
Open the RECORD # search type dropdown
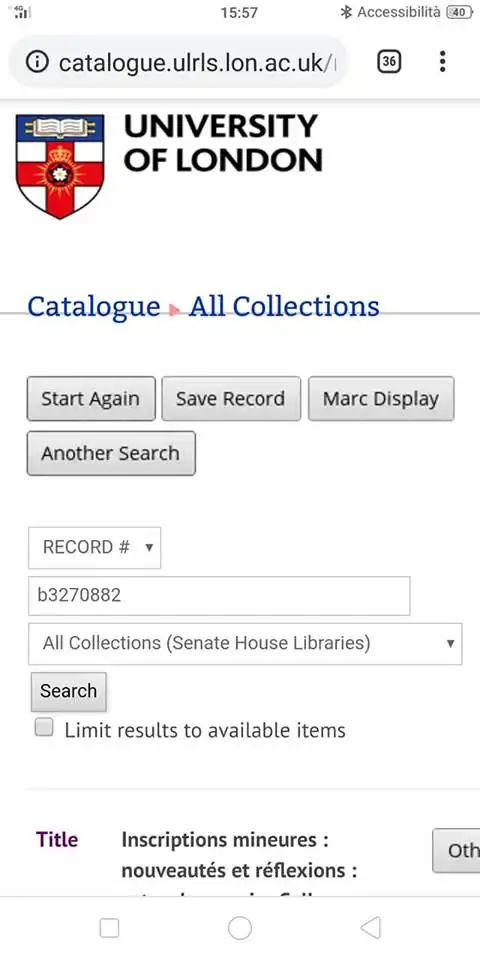point(95,547)
